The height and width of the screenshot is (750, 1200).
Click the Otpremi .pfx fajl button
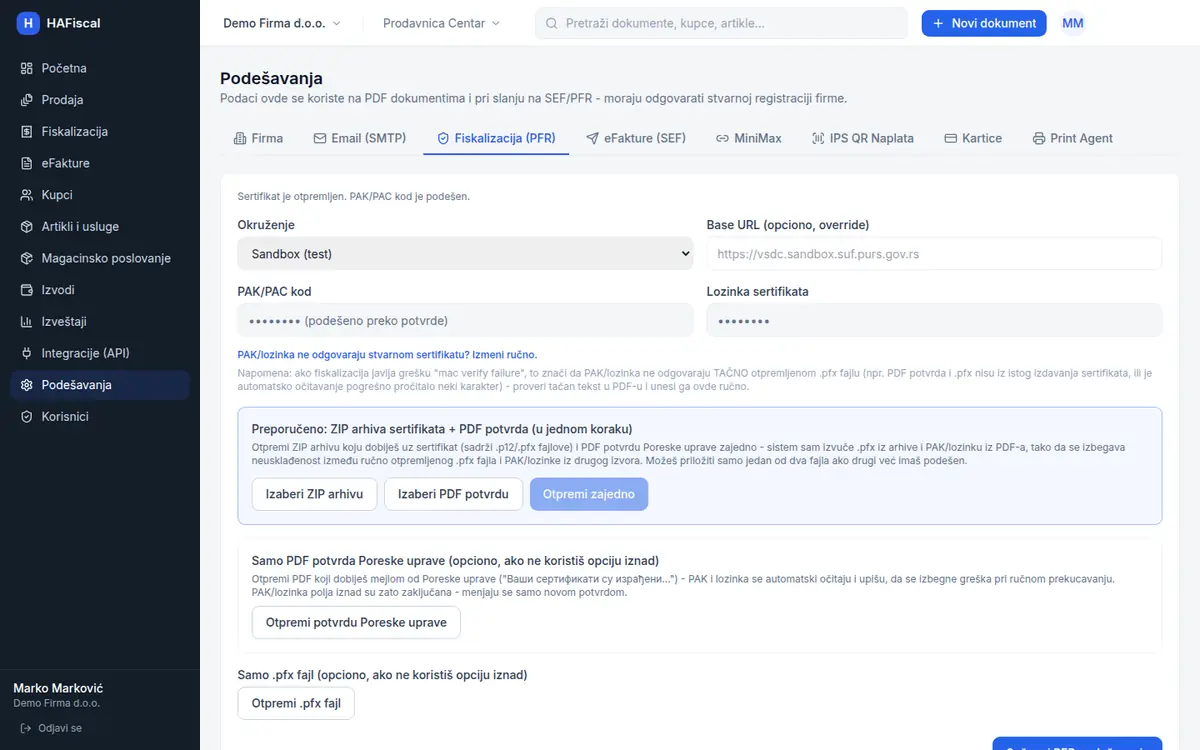[296, 703]
